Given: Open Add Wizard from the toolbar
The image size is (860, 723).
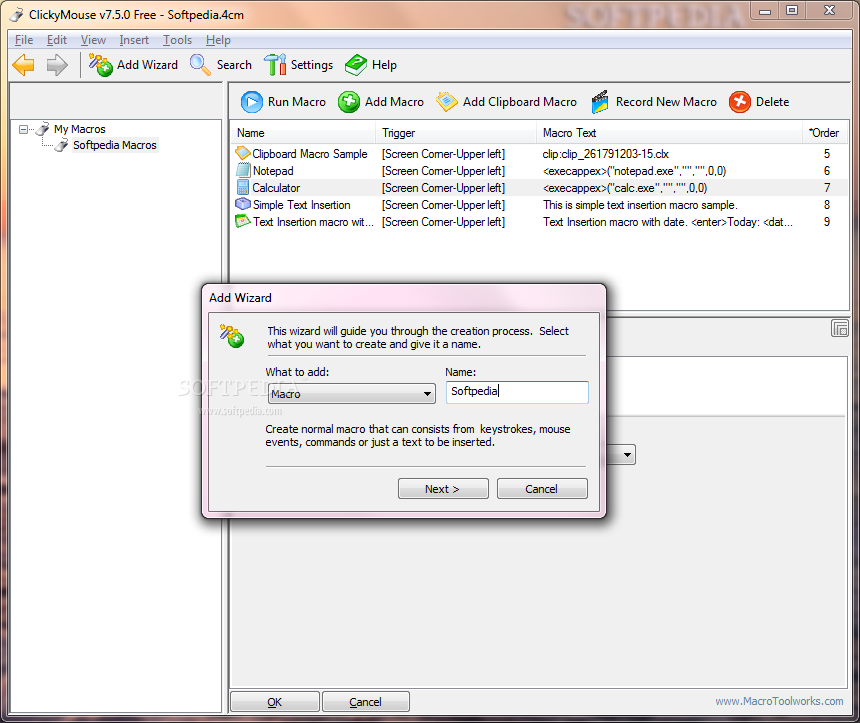Looking at the screenshot, I should (x=133, y=65).
